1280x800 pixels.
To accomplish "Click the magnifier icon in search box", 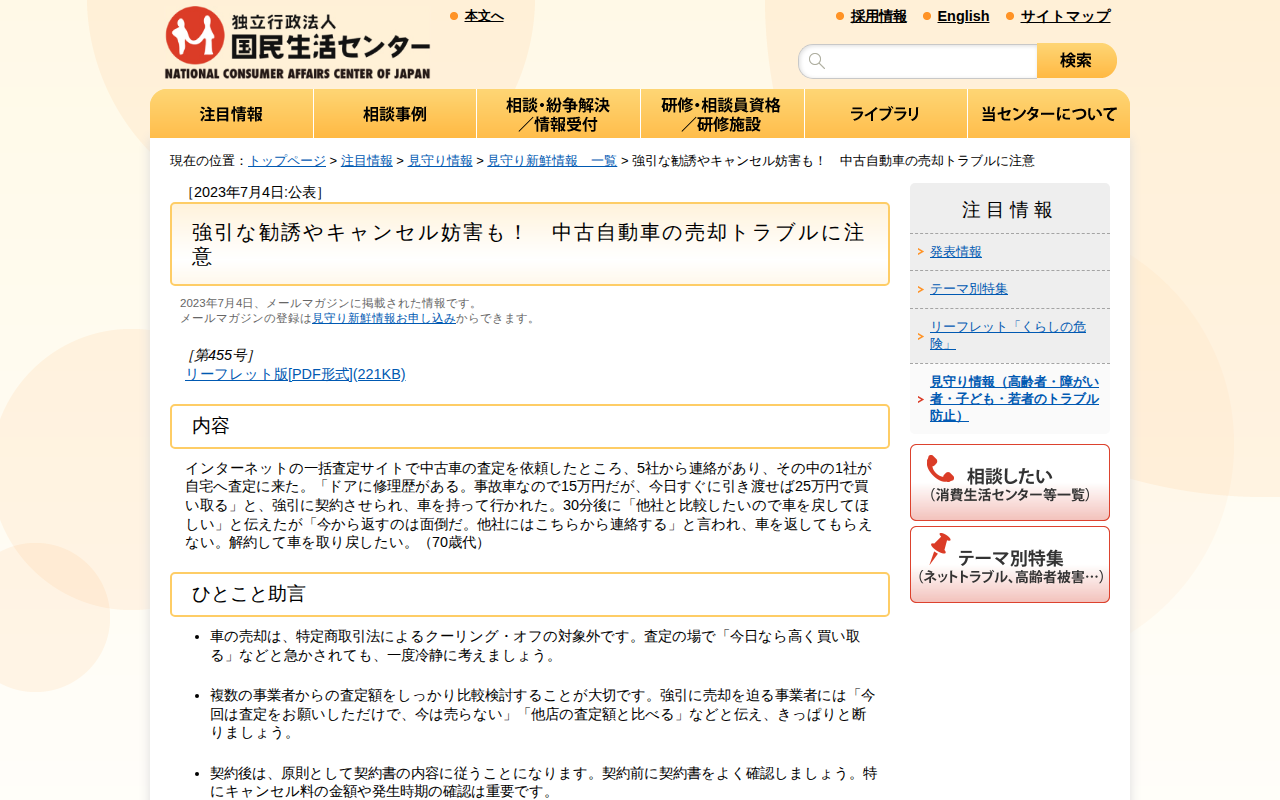I will point(817,61).
